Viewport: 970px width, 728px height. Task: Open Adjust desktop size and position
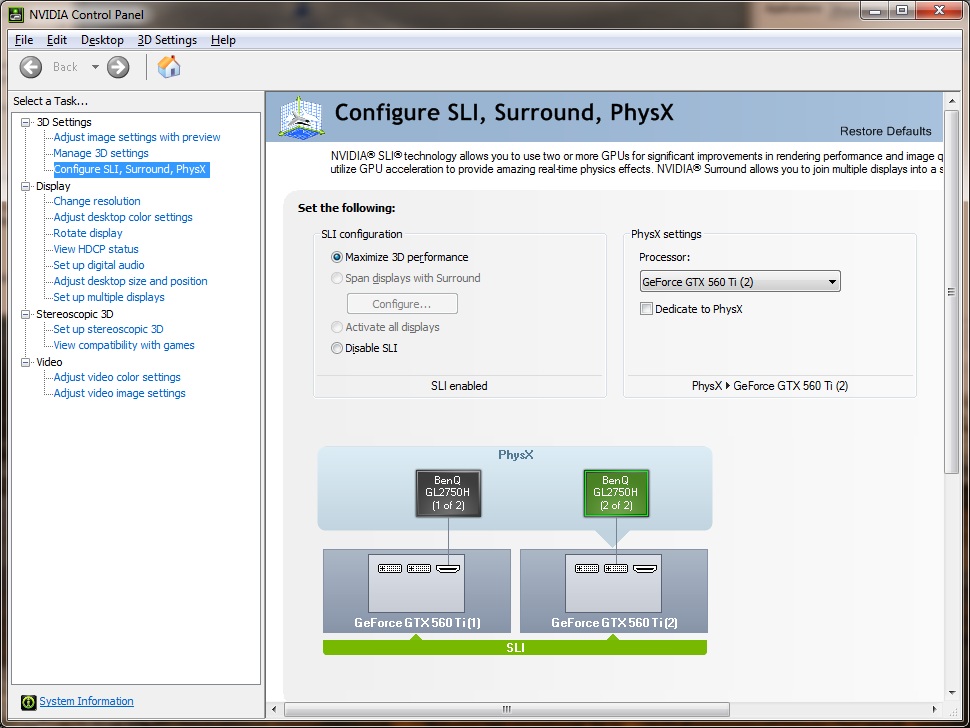tap(131, 281)
